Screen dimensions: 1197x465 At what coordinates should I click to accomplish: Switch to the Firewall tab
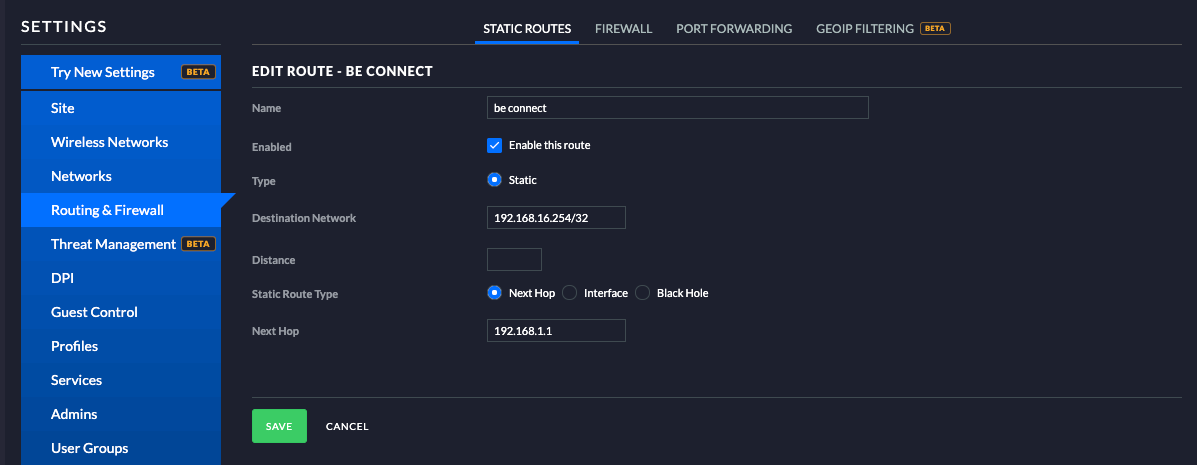coord(623,29)
